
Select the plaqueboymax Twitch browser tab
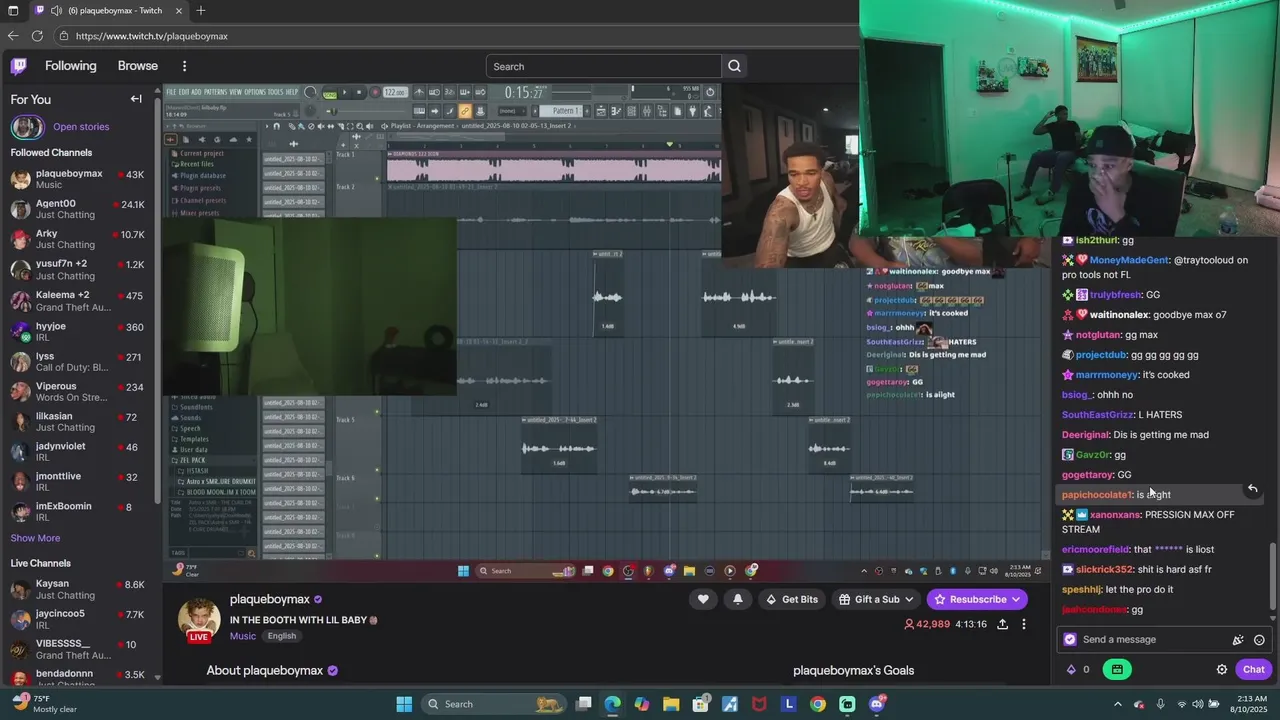(110, 11)
